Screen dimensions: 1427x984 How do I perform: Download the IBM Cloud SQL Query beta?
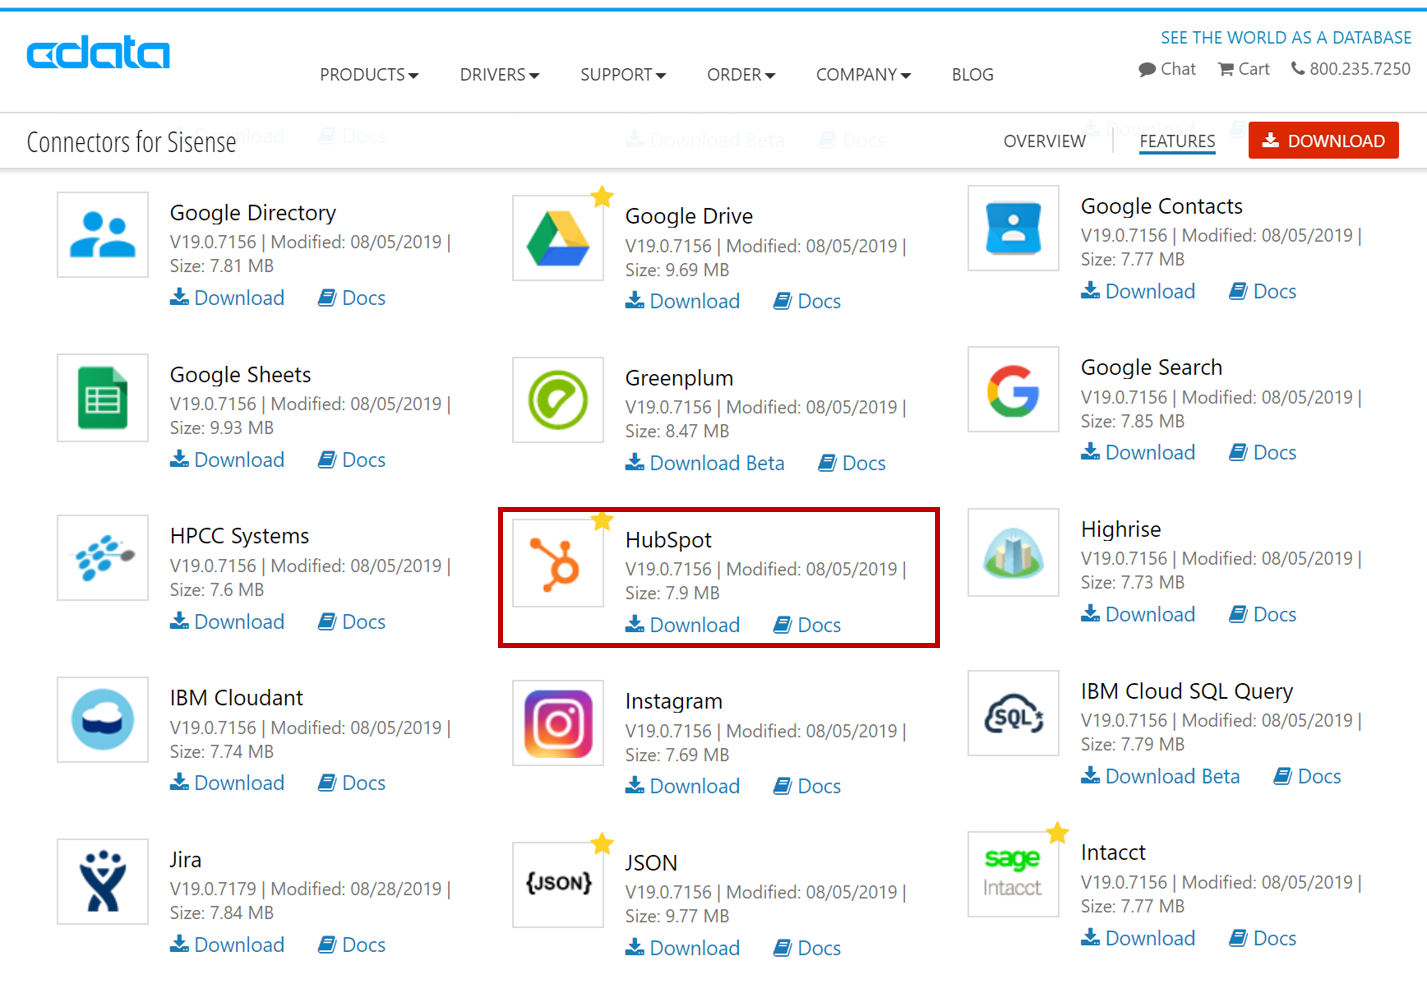coord(1160,777)
